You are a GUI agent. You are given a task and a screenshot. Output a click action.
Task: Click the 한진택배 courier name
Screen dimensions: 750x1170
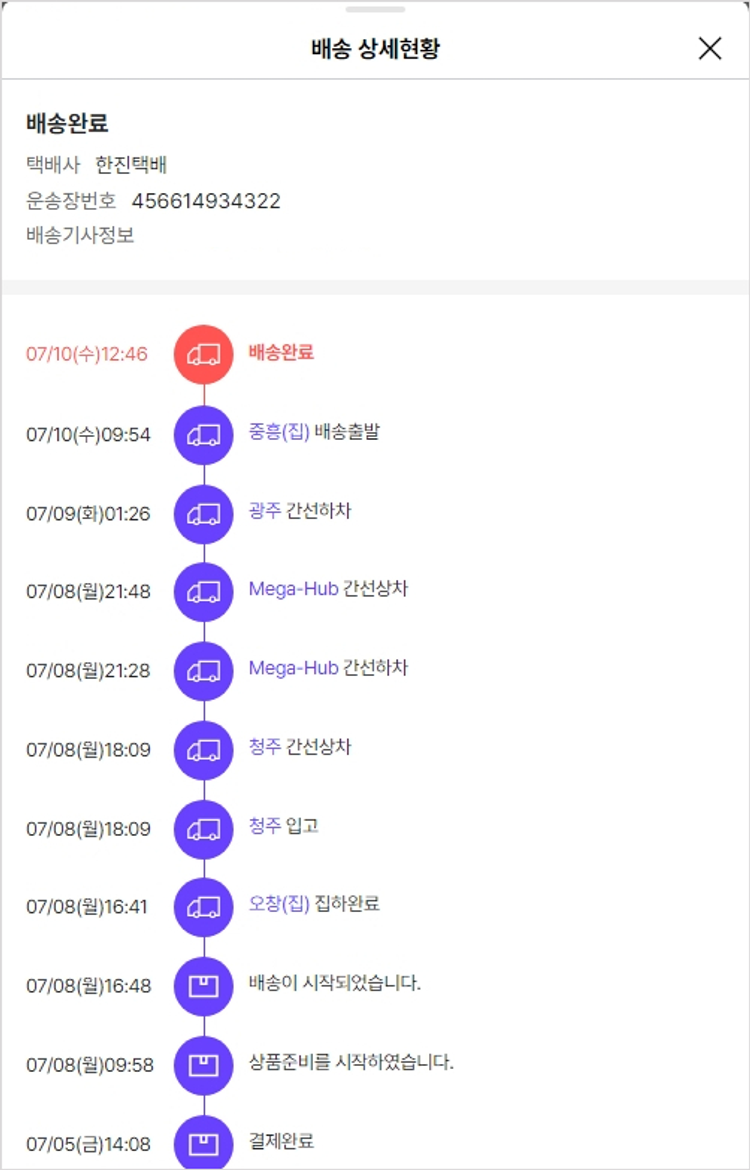point(131,165)
